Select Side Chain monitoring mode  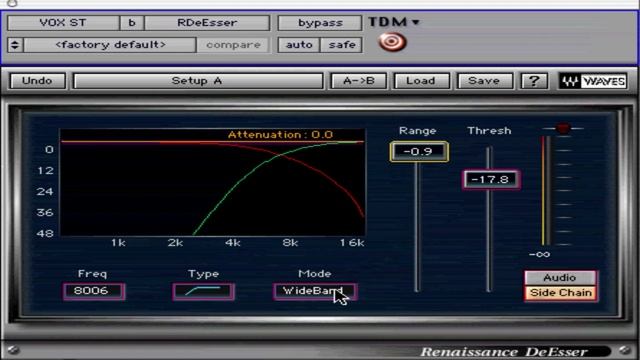click(561, 293)
